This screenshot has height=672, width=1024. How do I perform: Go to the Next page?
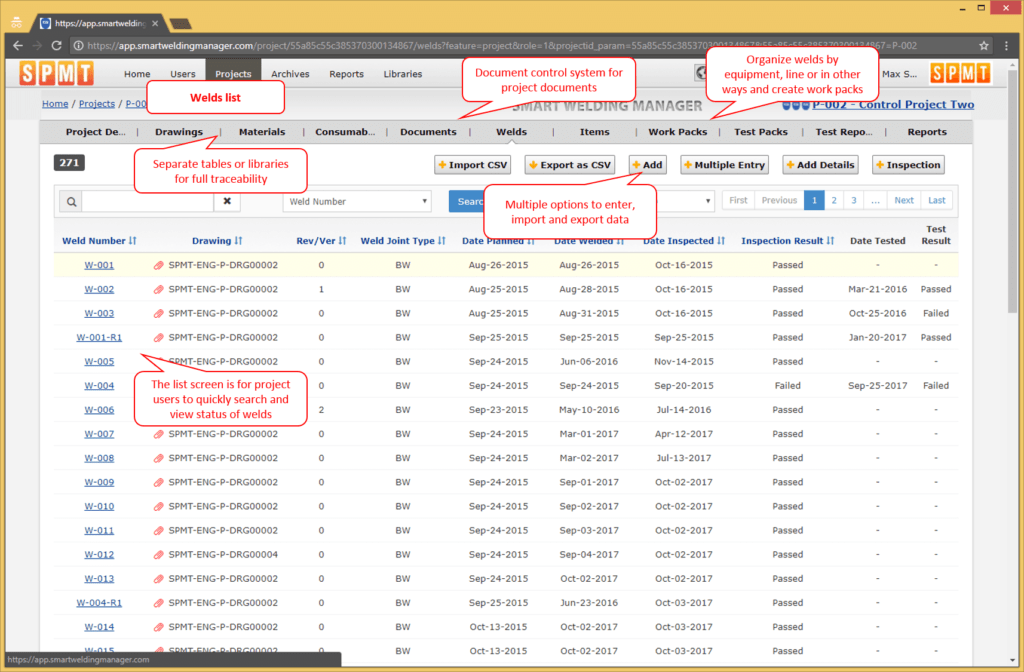pyautogui.click(x=904, y=200)
